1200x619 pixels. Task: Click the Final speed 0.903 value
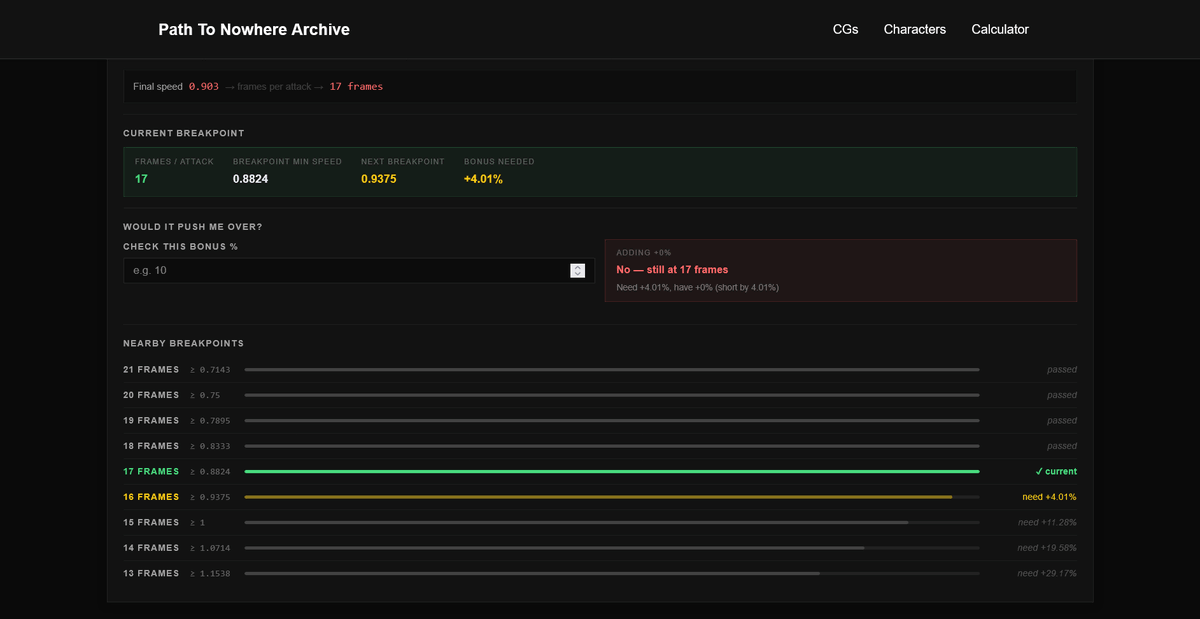pos(204,86)
